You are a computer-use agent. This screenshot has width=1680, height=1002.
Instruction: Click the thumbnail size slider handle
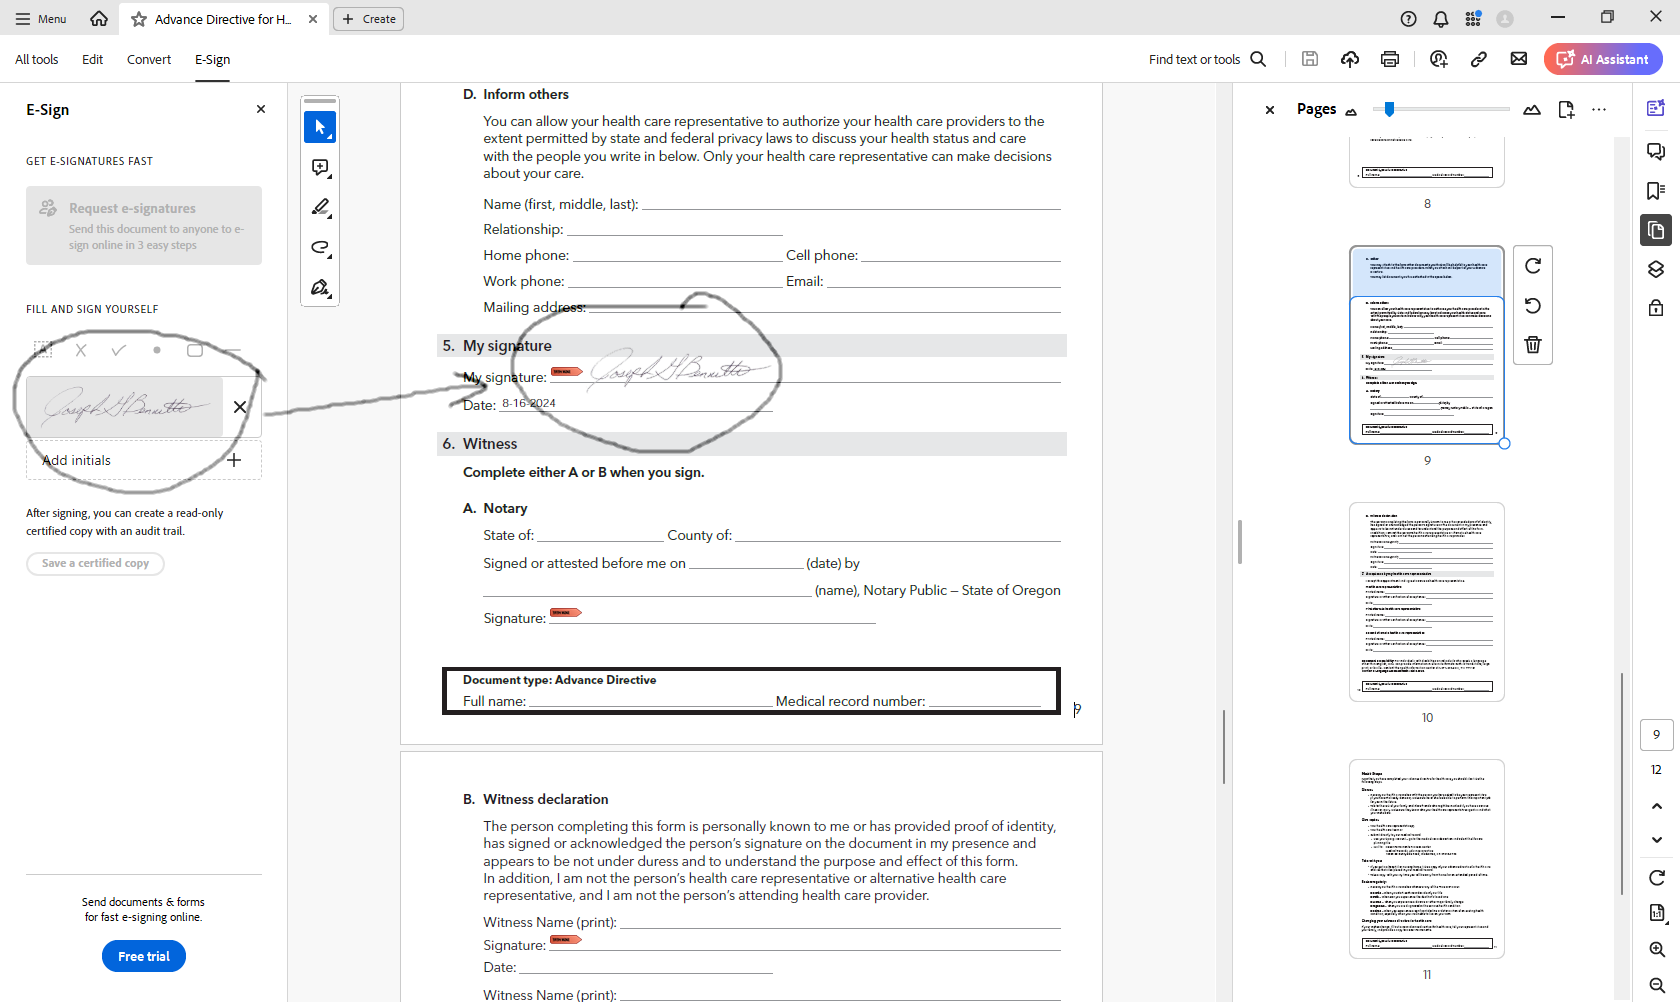[1389, 109]
